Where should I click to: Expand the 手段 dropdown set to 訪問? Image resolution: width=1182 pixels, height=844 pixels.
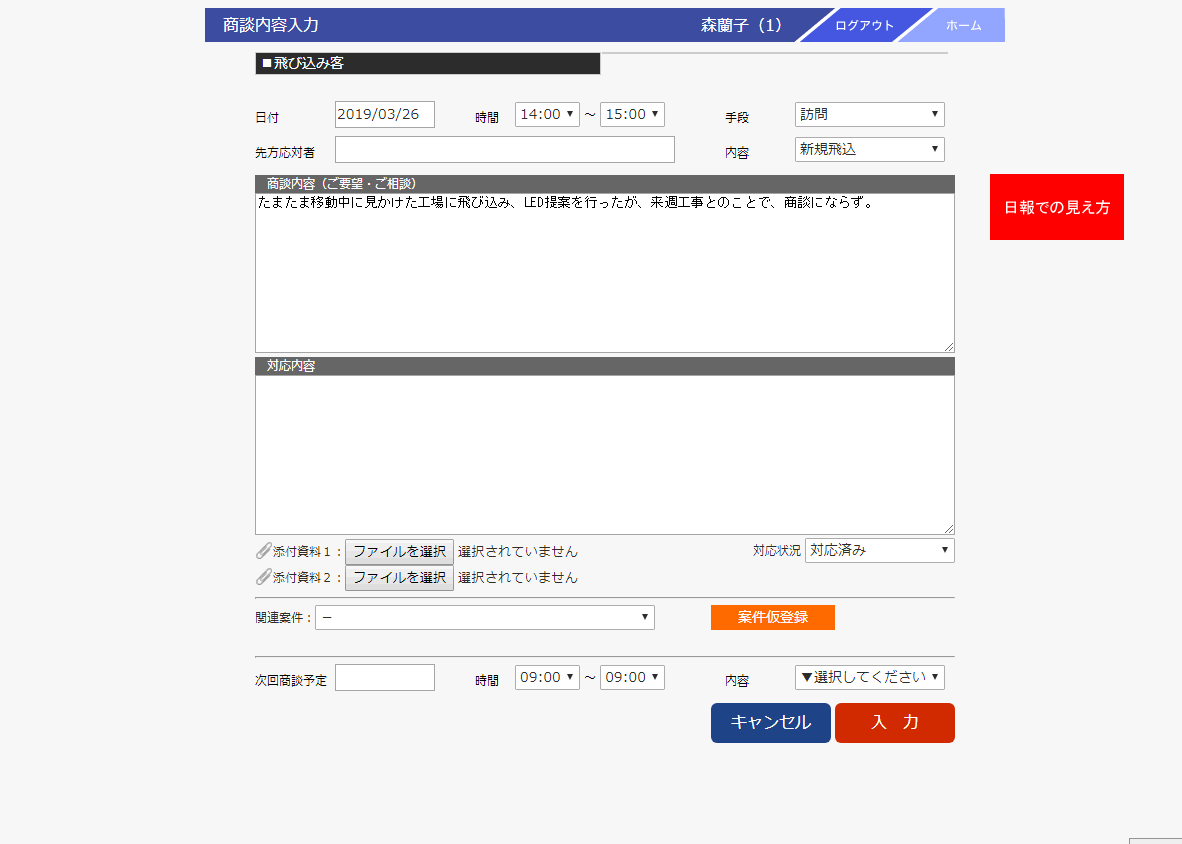[x=869, y=115]
